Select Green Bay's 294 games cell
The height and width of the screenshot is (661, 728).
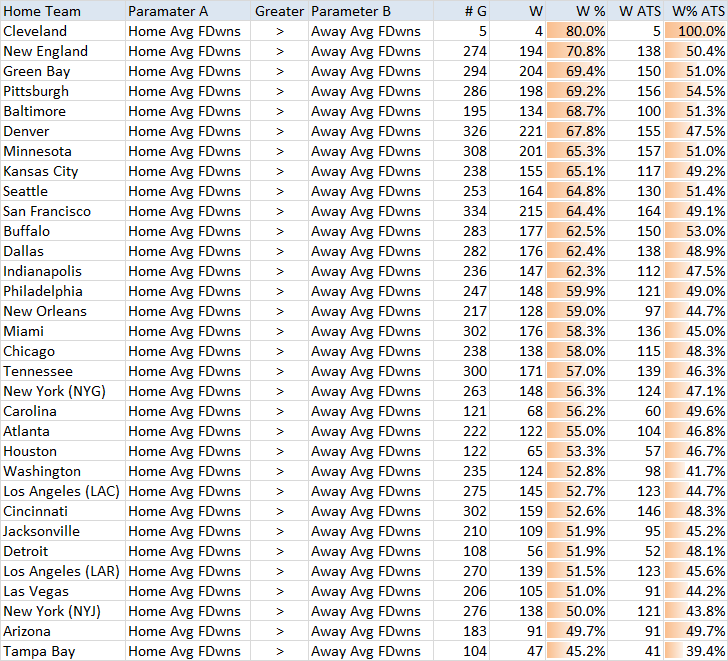461,71
